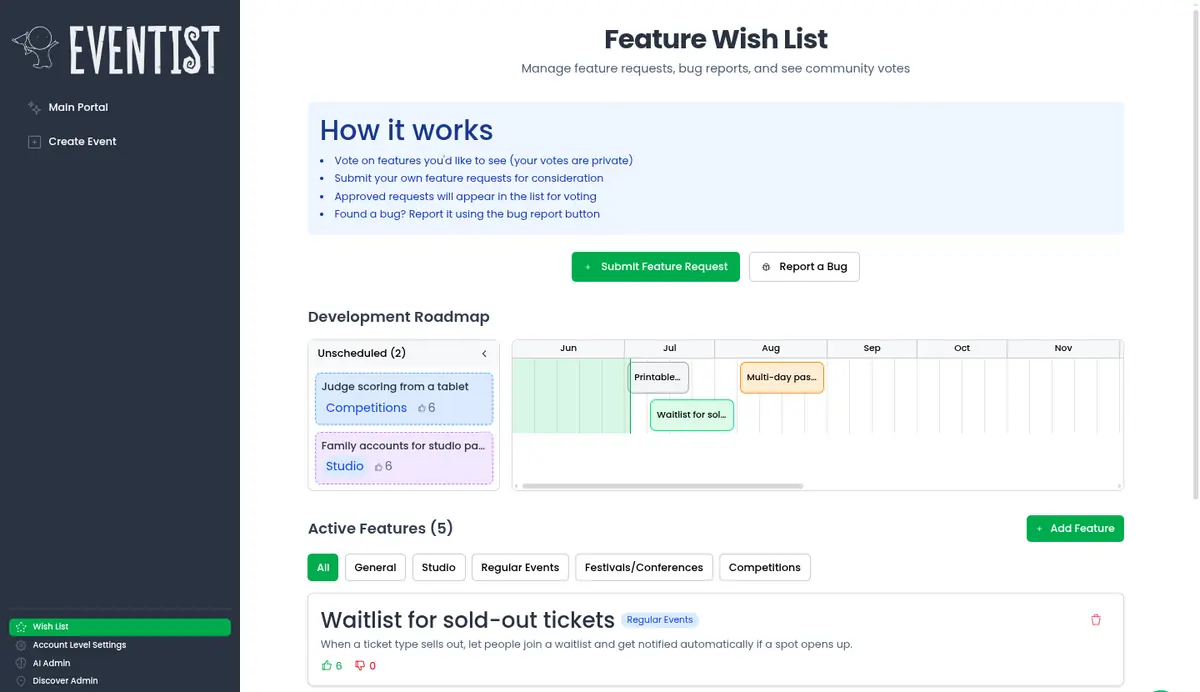This screenshot has height=692, width=1200.
Task: Filter features by General
Action: [x=375, y=567]
